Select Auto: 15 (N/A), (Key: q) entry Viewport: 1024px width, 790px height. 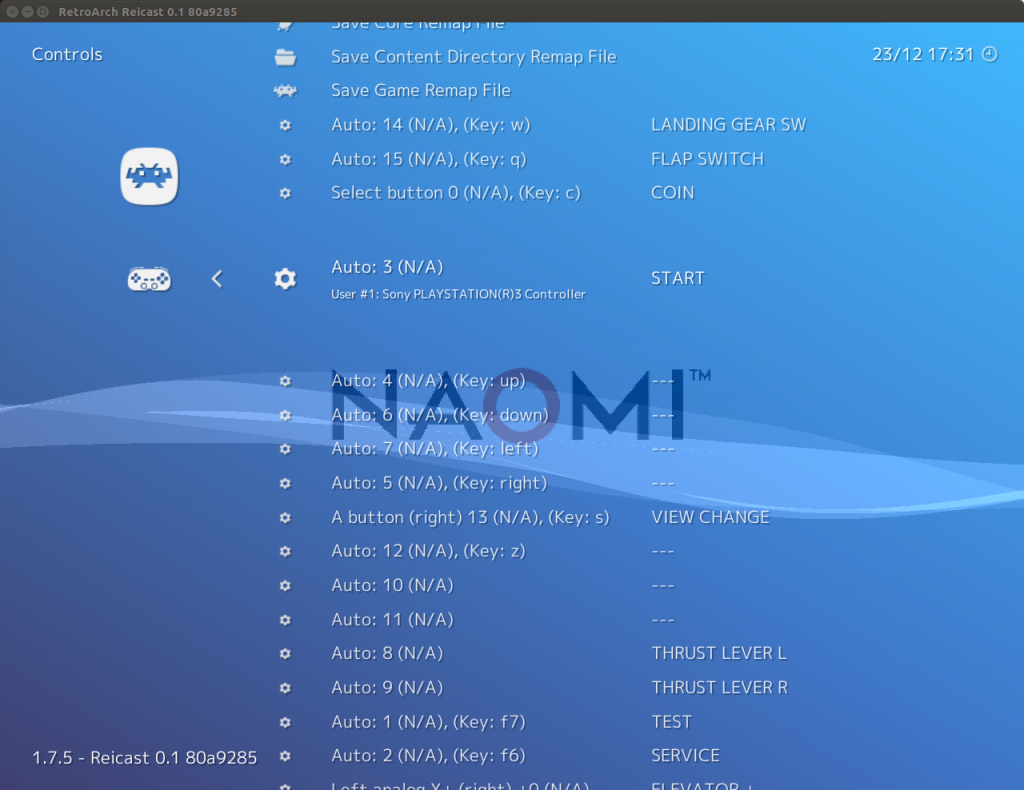tap(428, 159)
